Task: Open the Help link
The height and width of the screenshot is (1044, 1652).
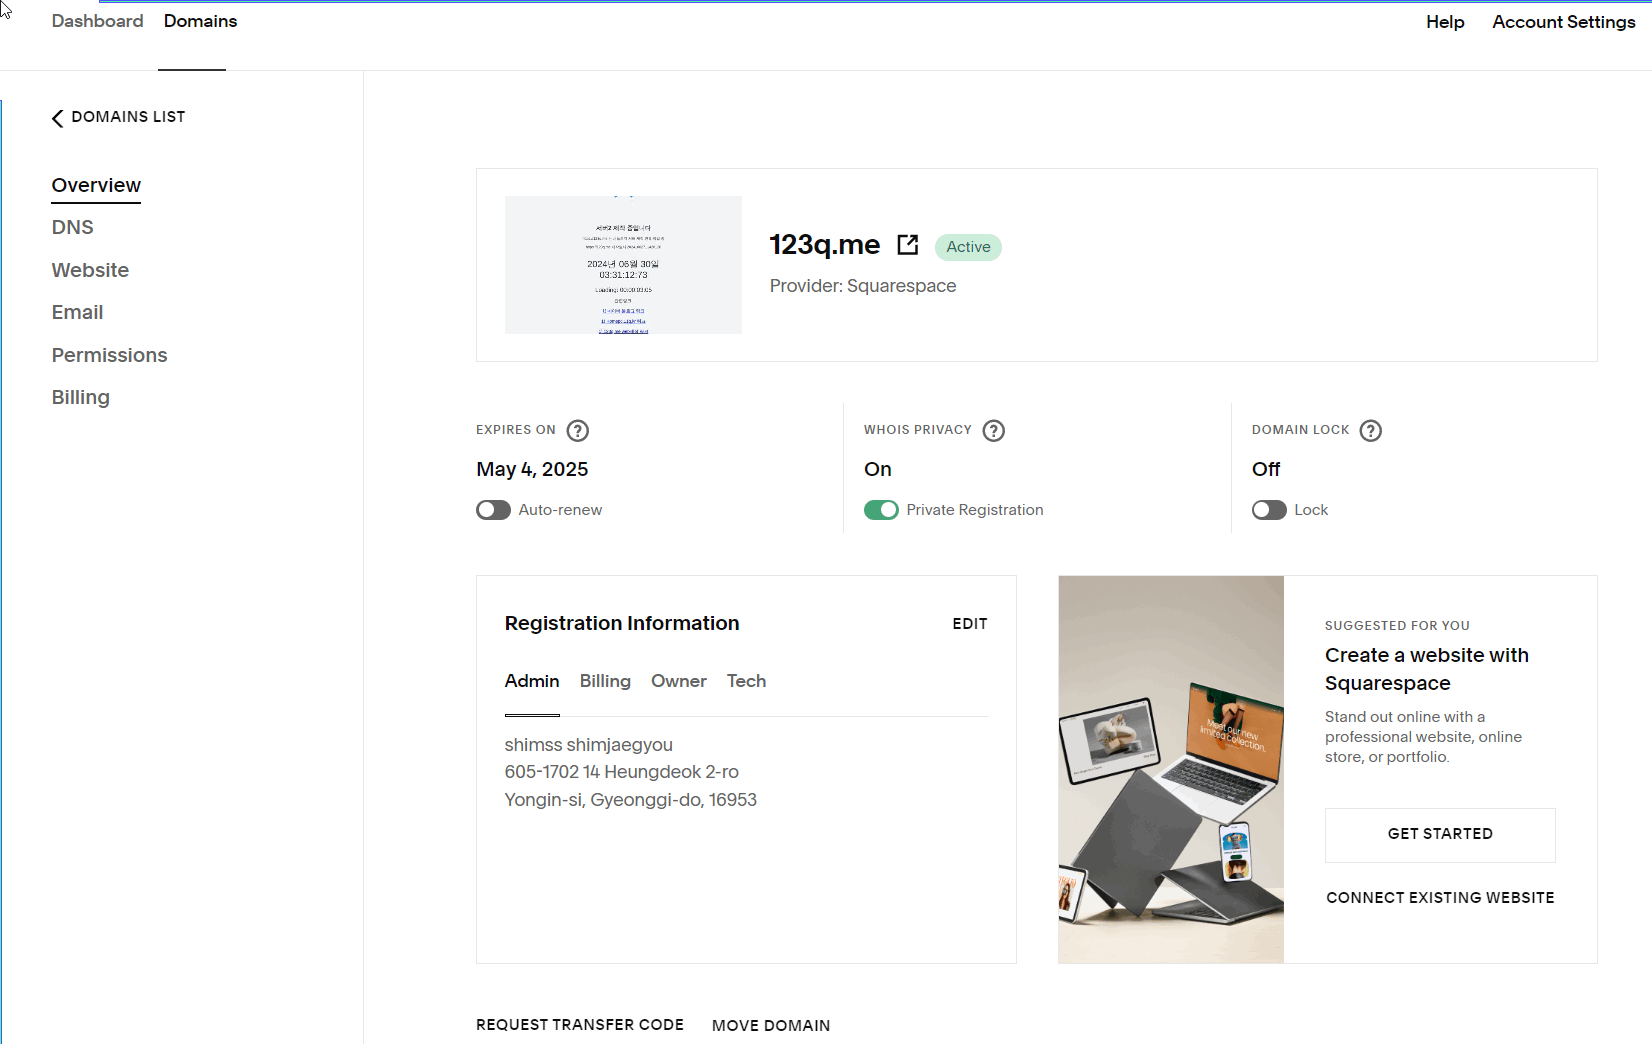Action: 1445,22
